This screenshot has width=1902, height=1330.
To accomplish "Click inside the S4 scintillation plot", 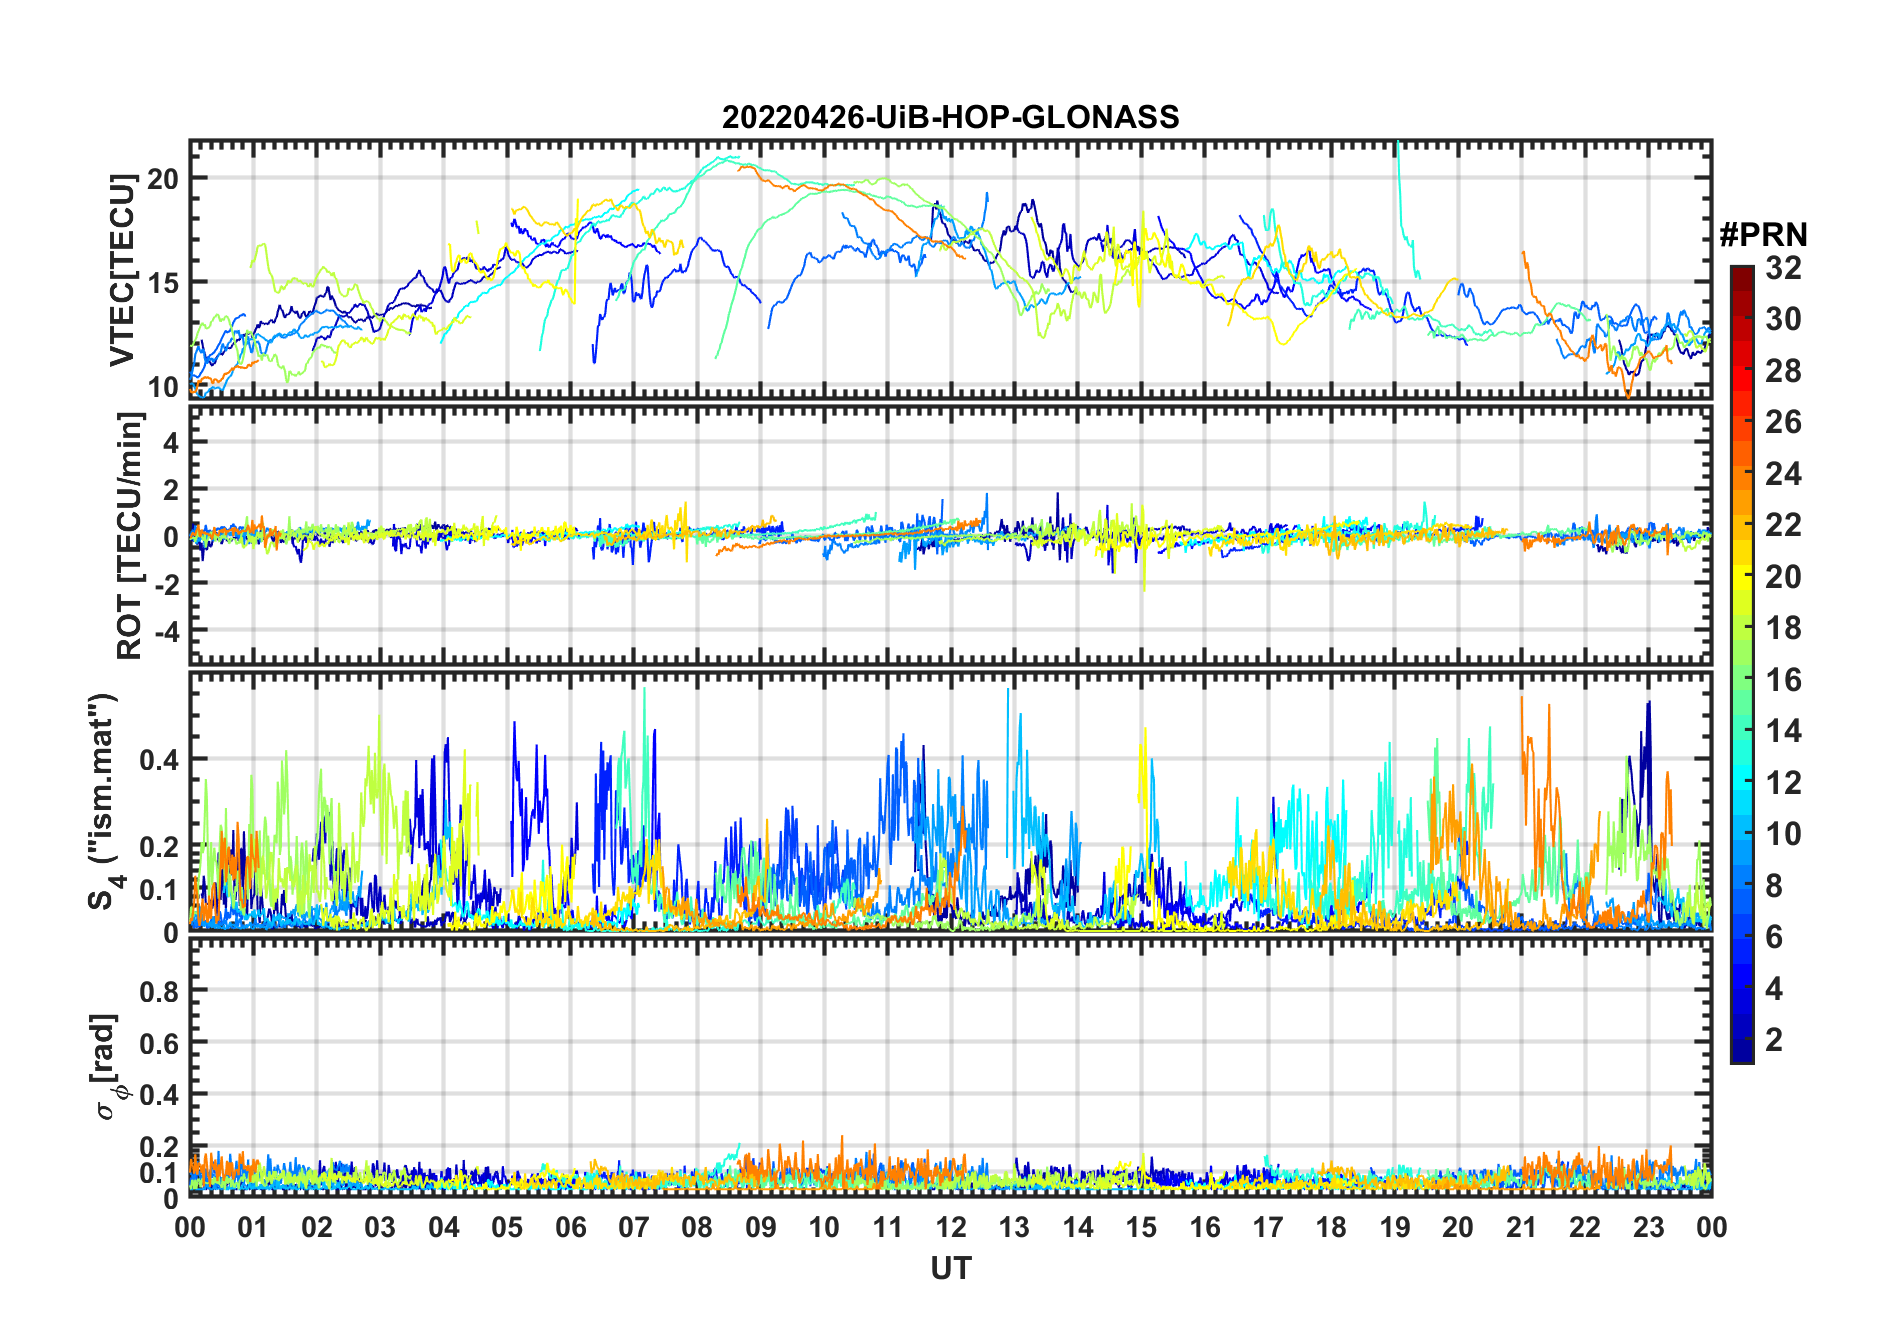I will pyautogui.click(x=950, y=801).
